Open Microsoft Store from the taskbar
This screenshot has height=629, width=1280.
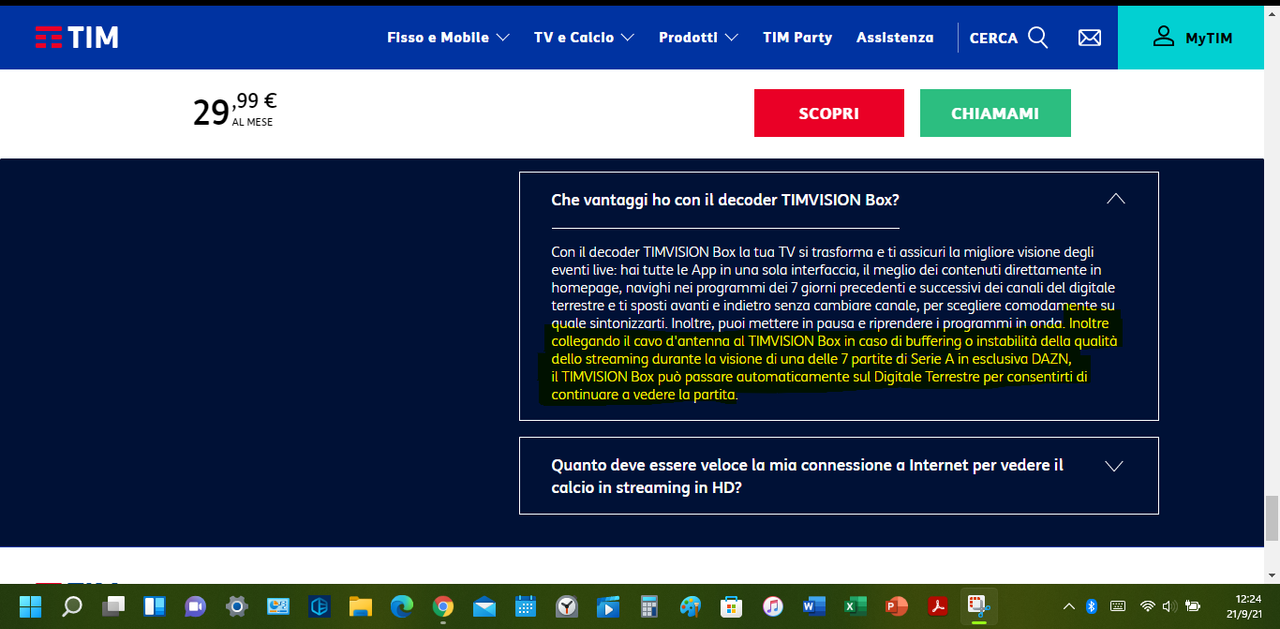[x=731, y=606]
